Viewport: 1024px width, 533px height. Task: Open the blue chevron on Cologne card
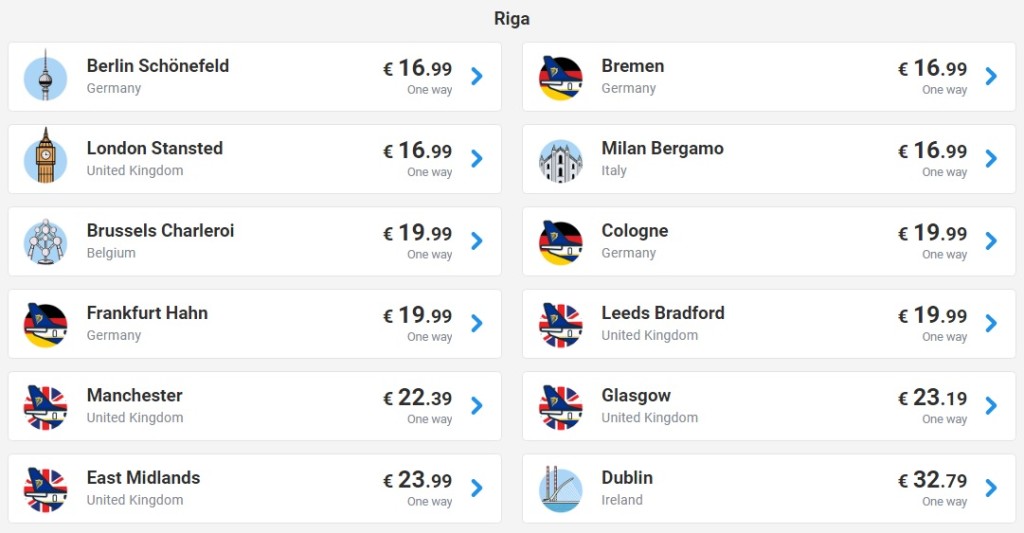991,241
